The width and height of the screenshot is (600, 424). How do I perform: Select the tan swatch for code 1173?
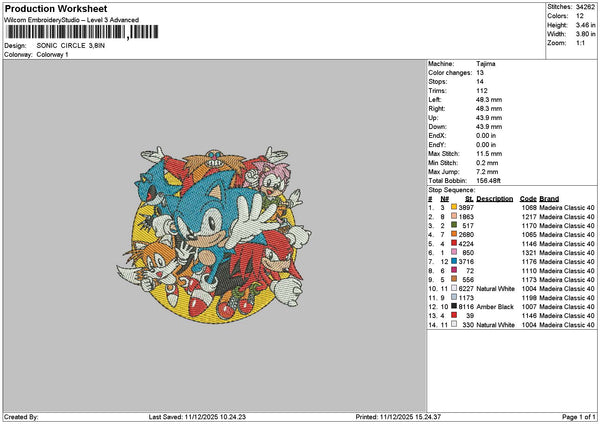(x=454, y=279)
